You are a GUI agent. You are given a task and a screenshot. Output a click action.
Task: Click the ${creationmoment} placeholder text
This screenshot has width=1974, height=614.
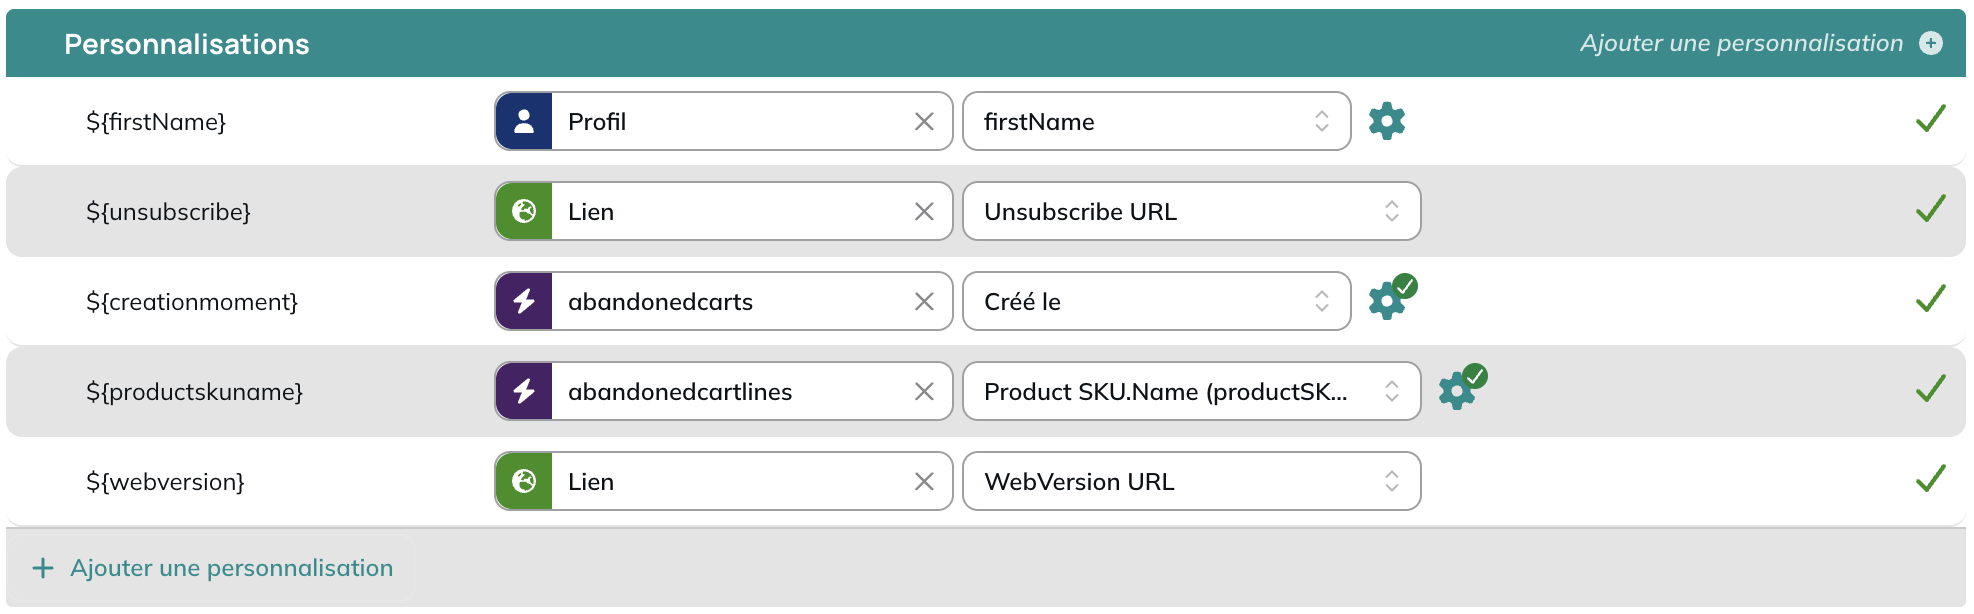click(x=192, y=302)
